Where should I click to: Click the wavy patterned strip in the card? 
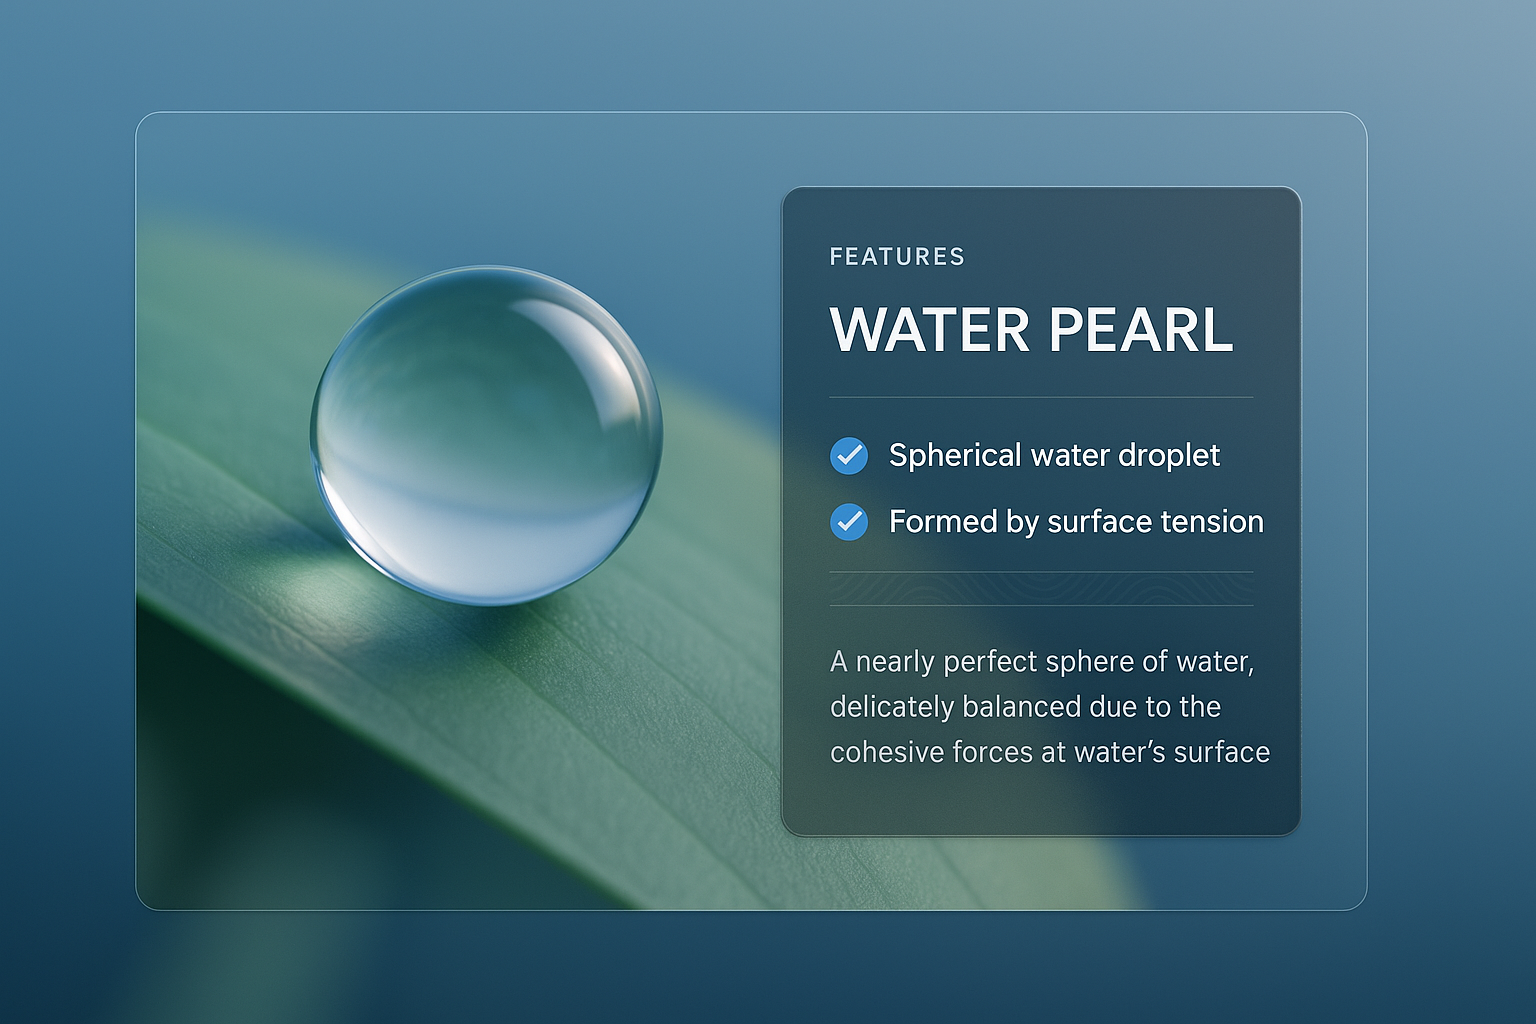click(x=1040, y=589)
